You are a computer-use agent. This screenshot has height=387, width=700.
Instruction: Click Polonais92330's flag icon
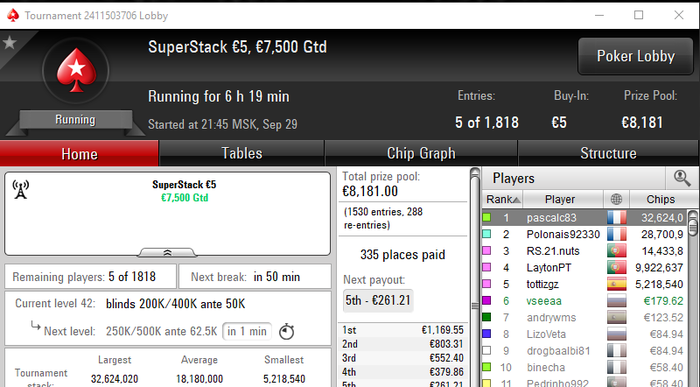pyautogui.click(x=617, y=234)
